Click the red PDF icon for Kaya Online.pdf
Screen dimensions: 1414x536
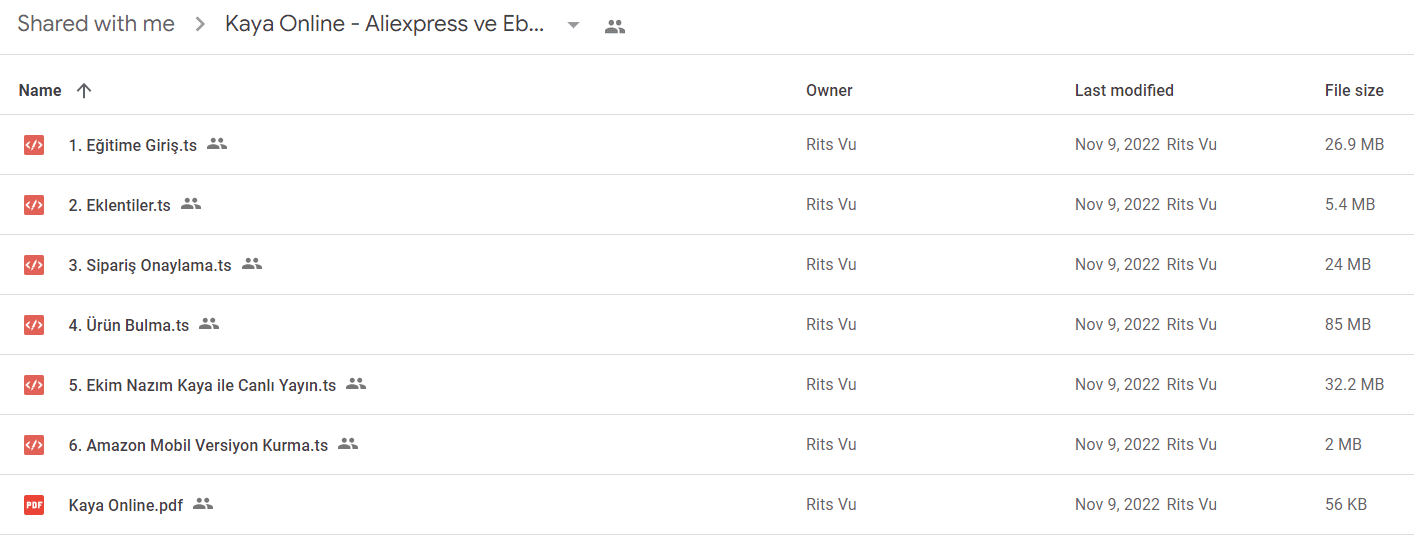[34, 505]
